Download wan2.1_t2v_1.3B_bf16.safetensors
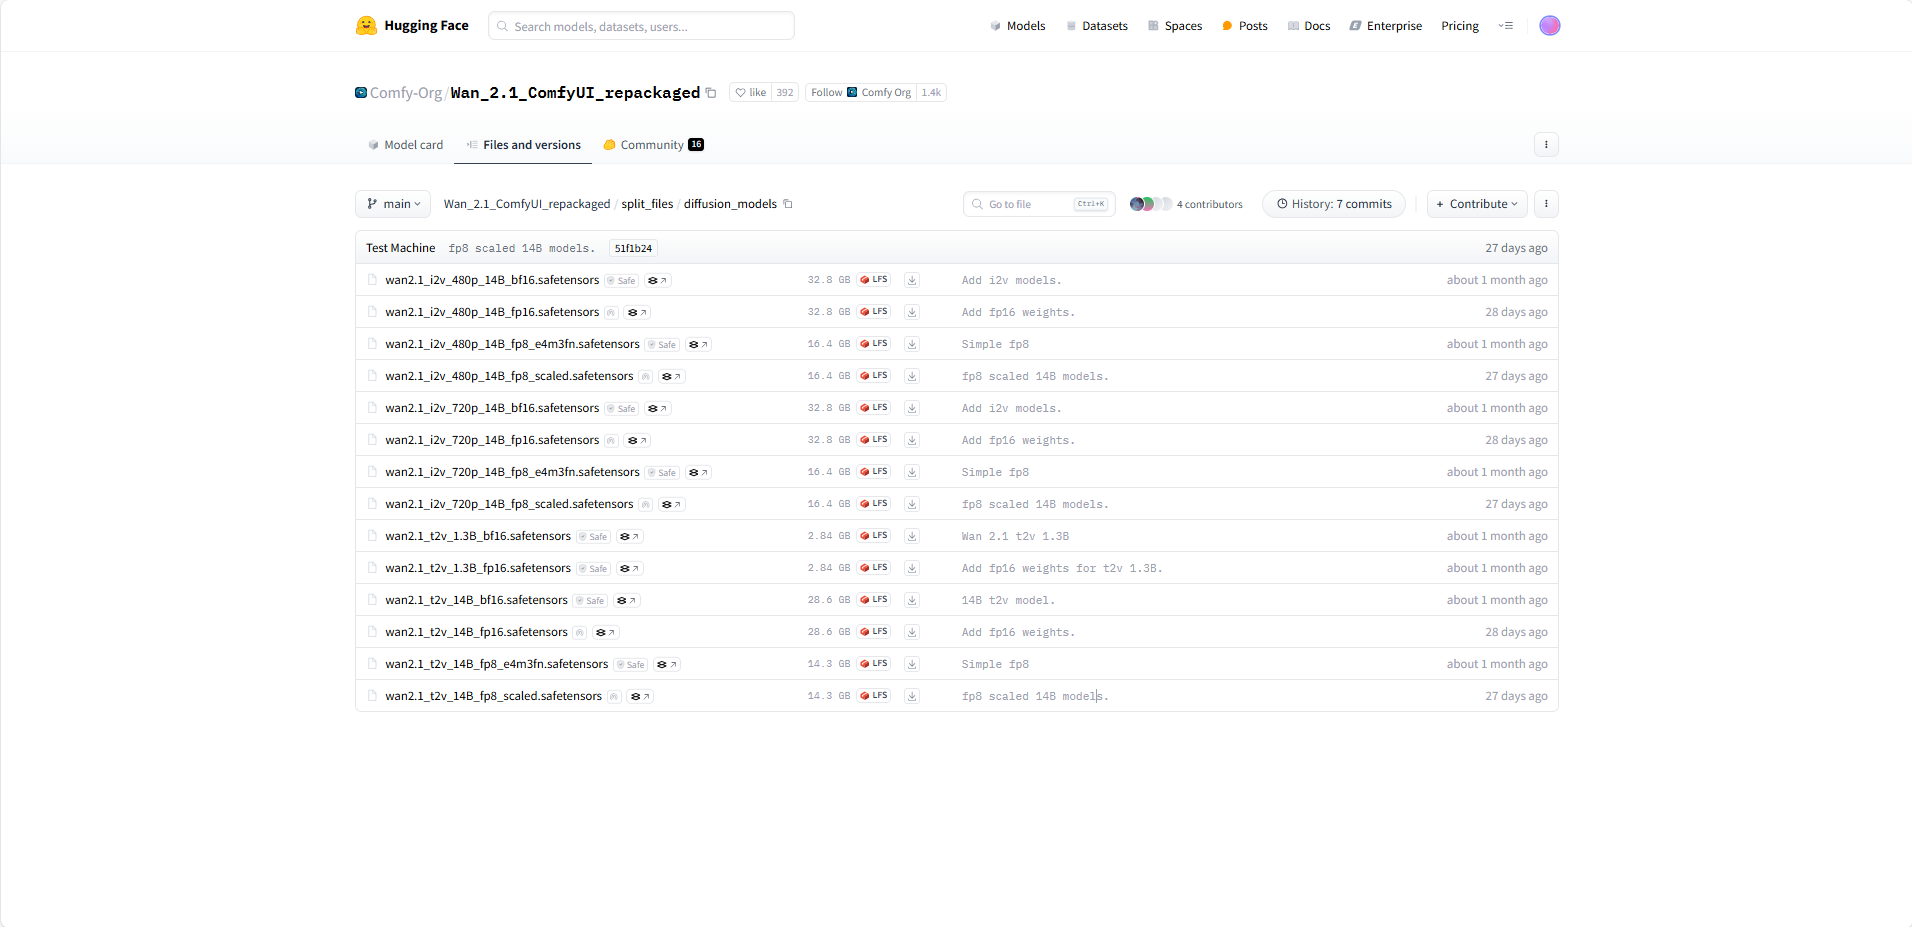Image resolution: width=1912 pixels, height=927 pixels. coord(912,536)
